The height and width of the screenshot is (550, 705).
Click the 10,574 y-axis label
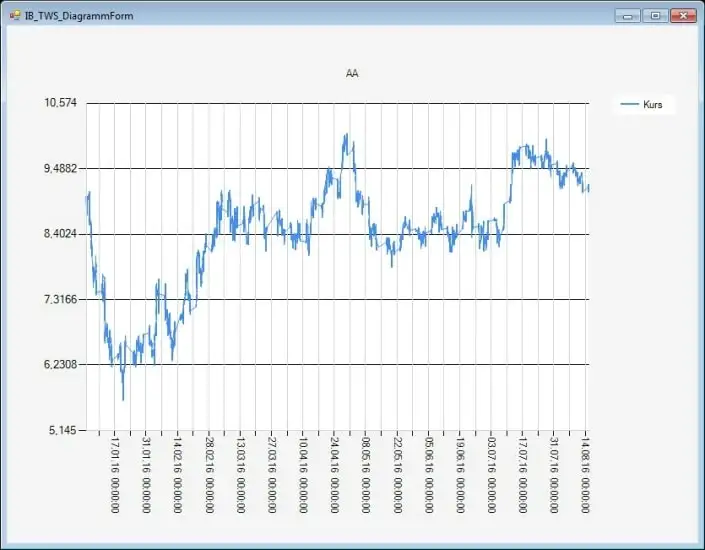tap(60, 103)
